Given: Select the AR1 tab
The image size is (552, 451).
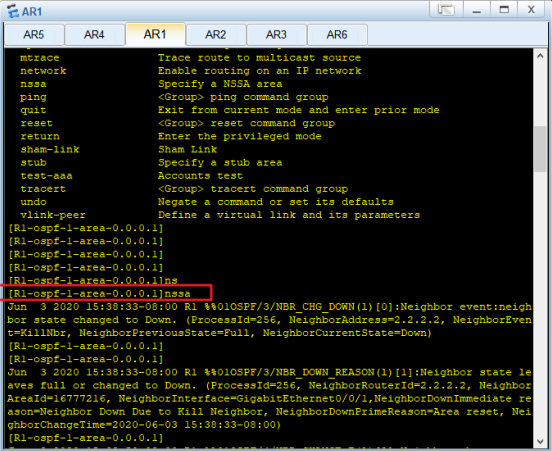Looking at the screenshot, I should point(155,34).
